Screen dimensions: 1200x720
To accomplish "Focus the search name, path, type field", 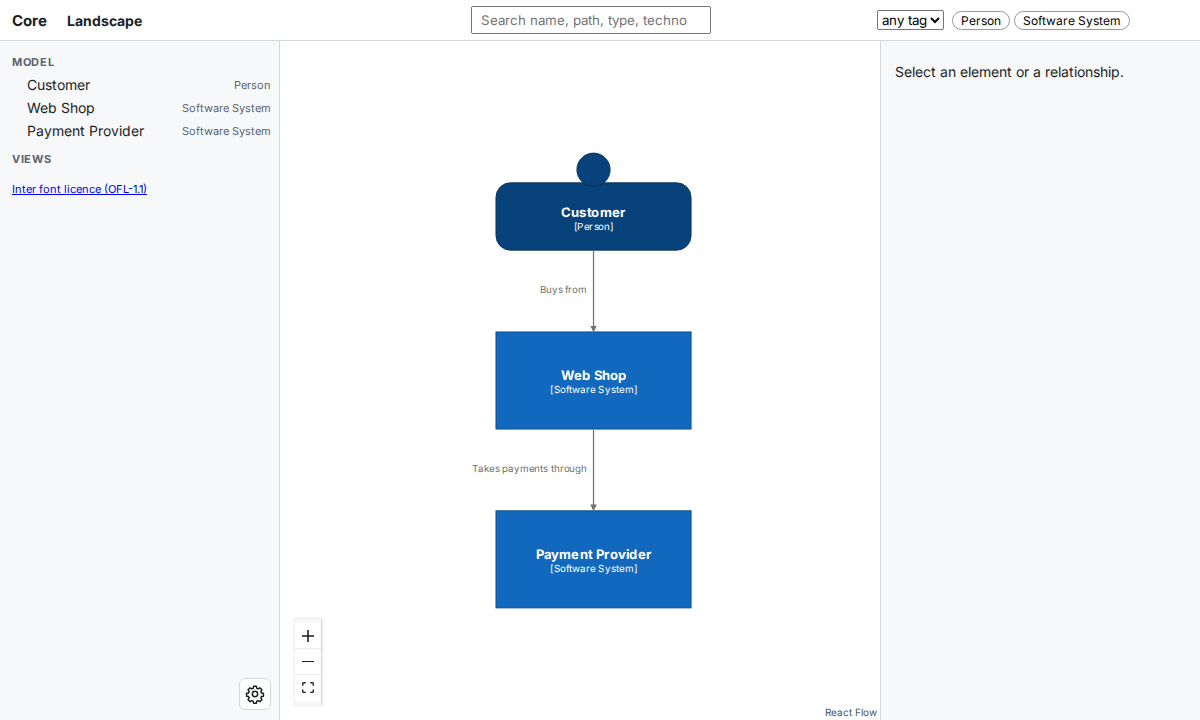I will point(591,20).
